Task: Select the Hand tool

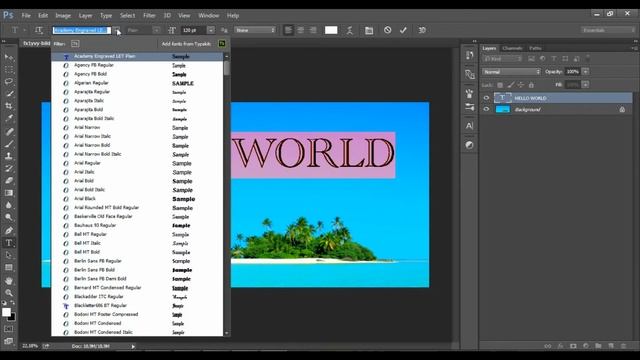Action: click(x=9, y=281)
